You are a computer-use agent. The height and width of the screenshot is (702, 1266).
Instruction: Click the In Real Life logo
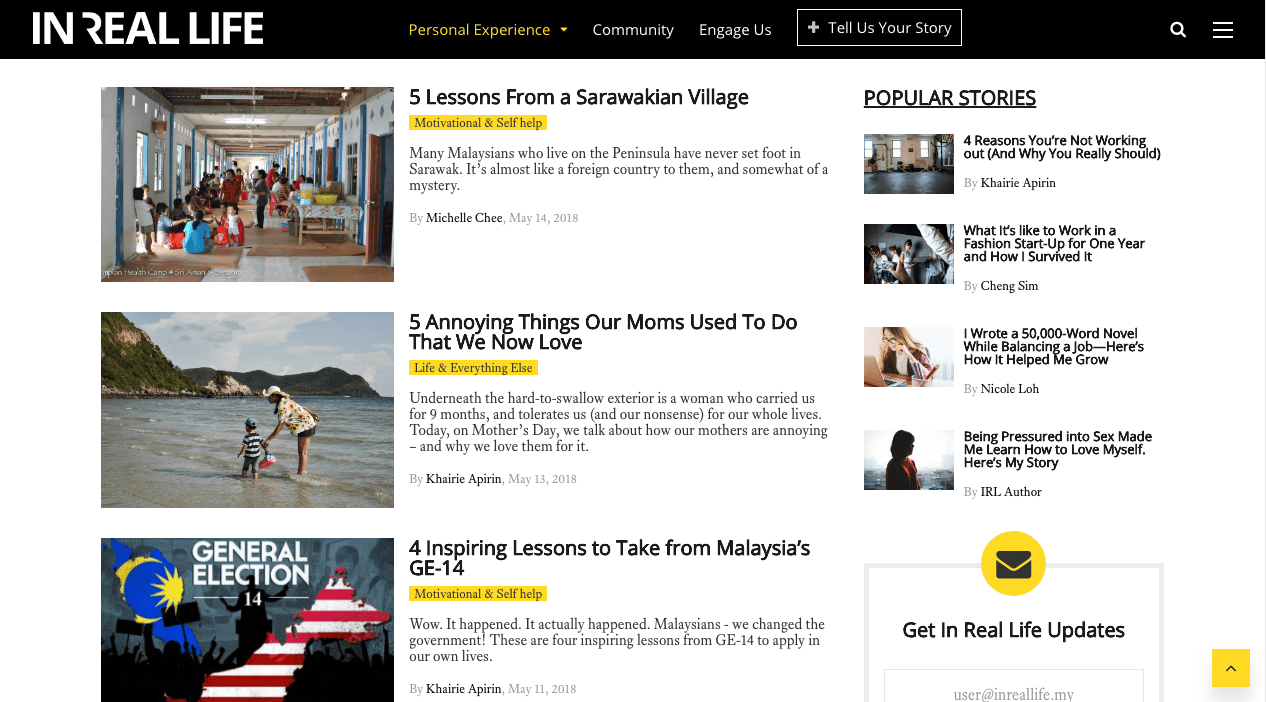(x=148, y=28)
